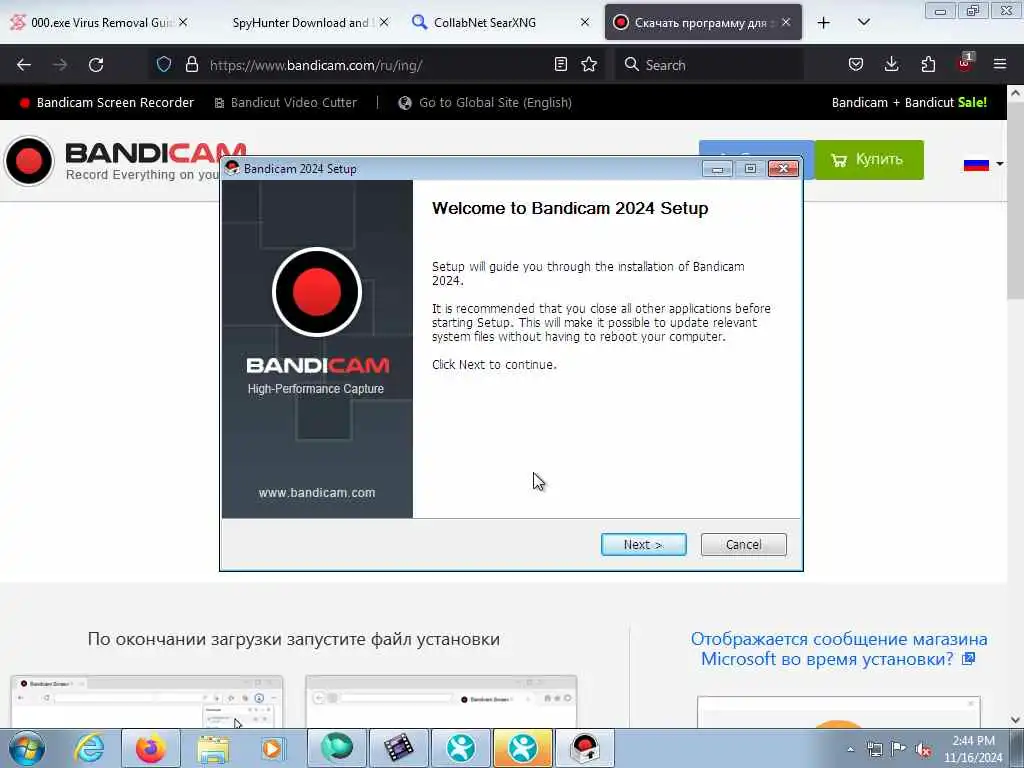Open the Microsoft store message help link
The image size is (1024, 768).
pyautogui.click(x=839, y=648)
